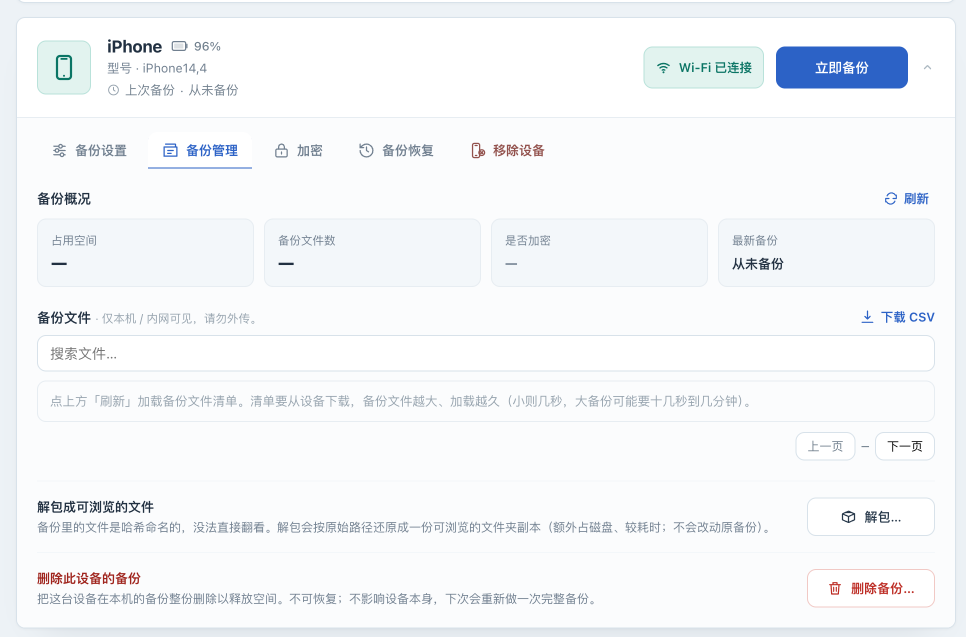
Task: Click the download arrow icon
Action: pos(867,317)
